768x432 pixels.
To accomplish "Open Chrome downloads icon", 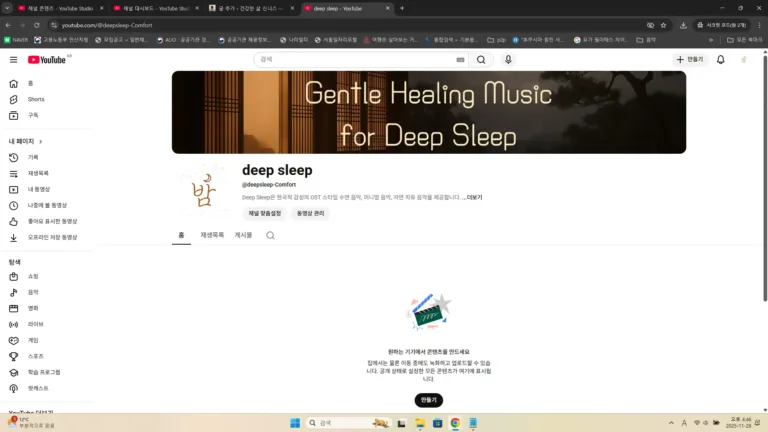I will coord(683,25).
